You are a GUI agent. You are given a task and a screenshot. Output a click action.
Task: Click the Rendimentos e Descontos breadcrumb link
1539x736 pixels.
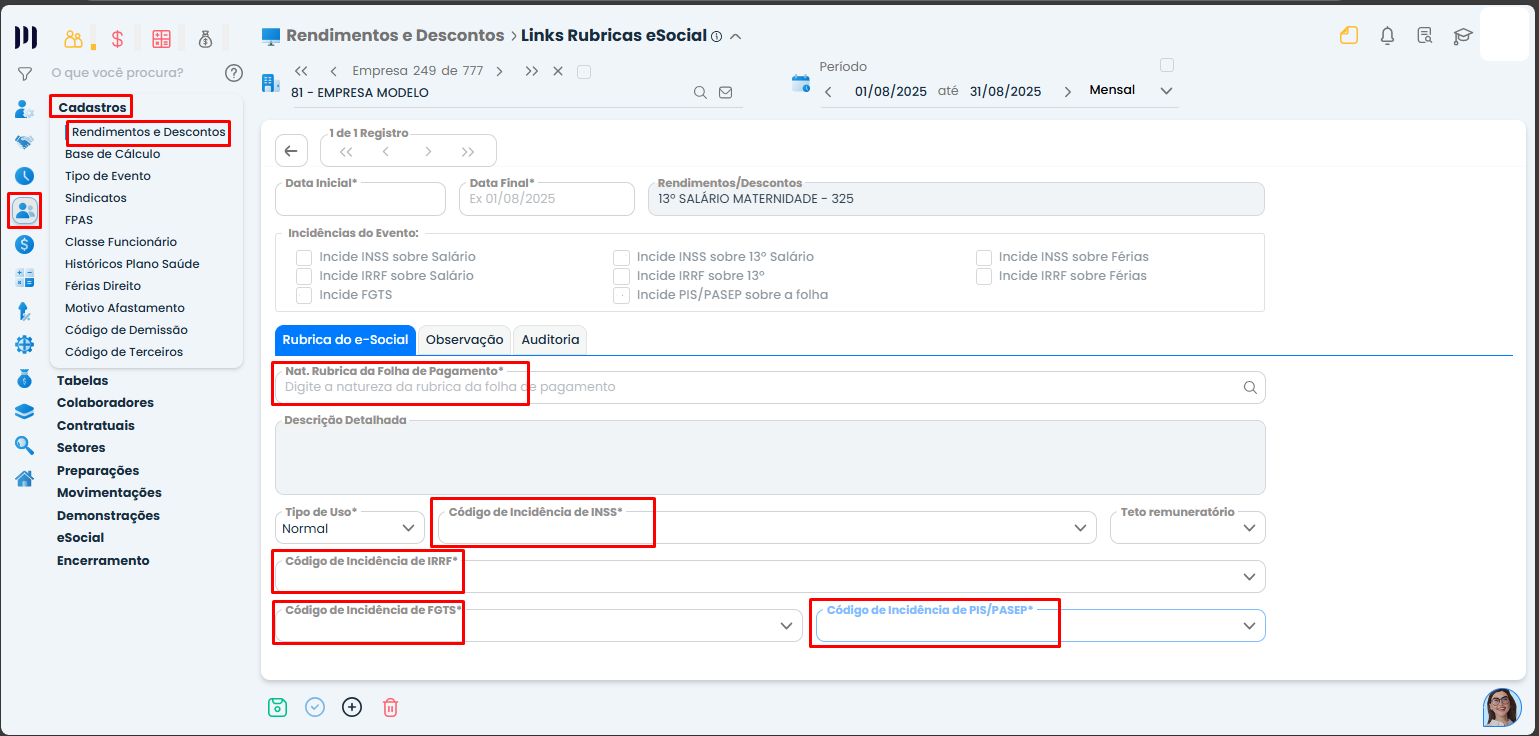point(395,36)
